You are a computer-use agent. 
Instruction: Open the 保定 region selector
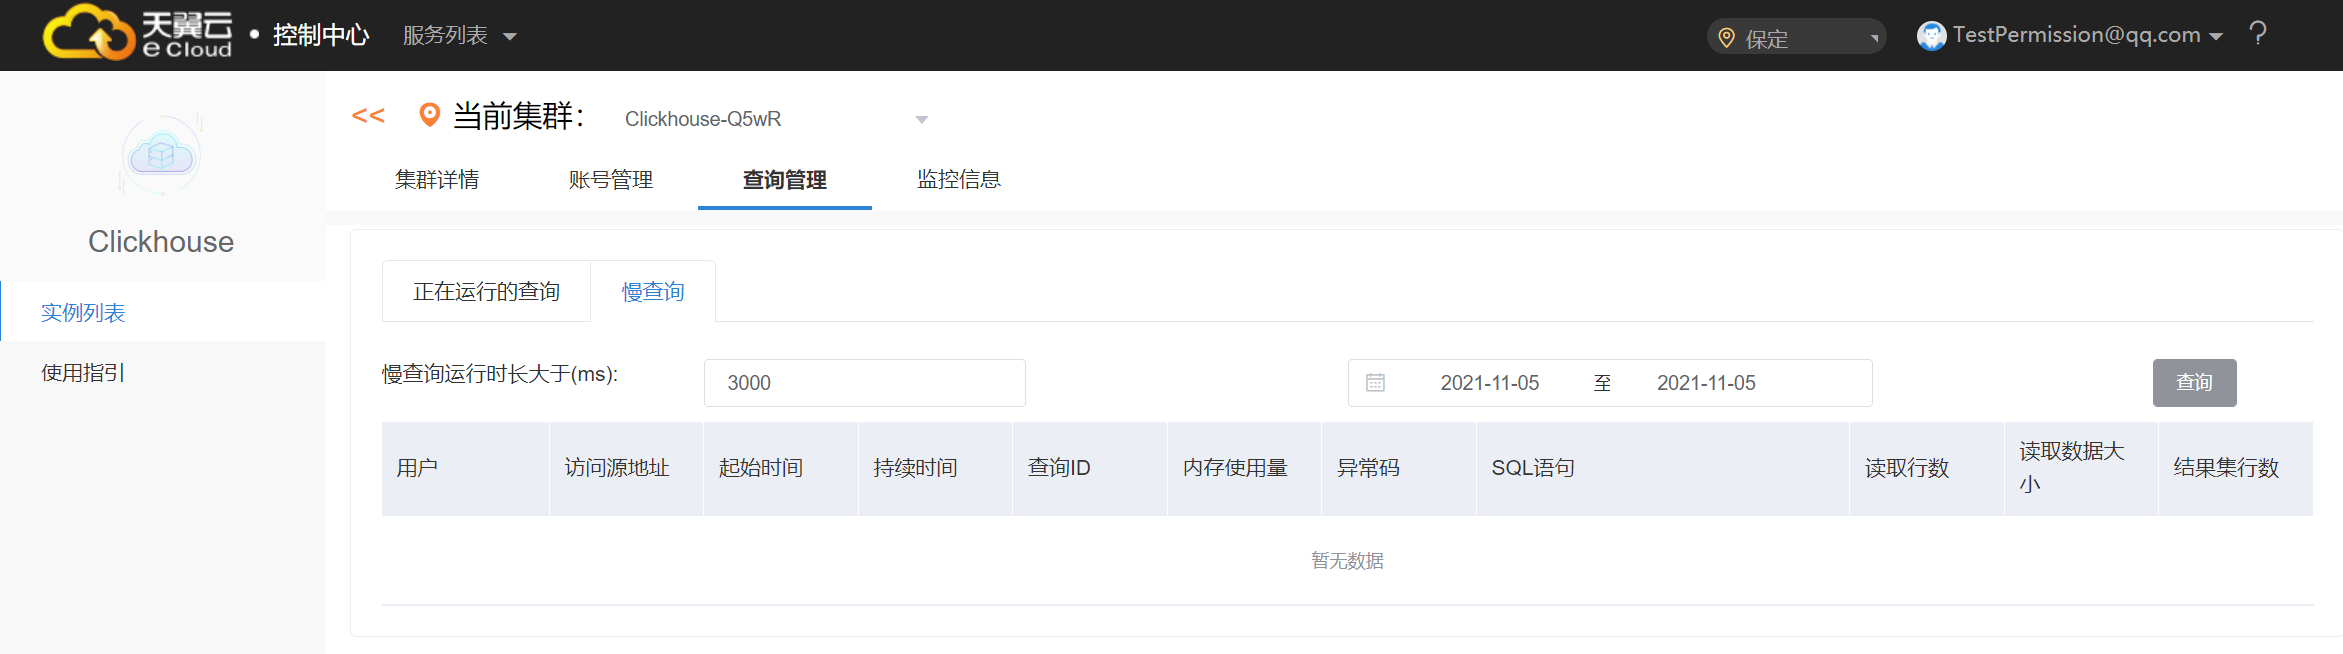click(1796, 38)
